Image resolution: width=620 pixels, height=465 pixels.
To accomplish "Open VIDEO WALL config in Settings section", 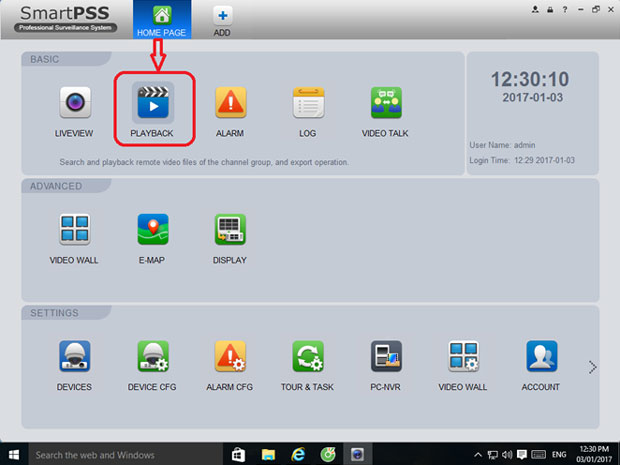I will click(463, 356).
